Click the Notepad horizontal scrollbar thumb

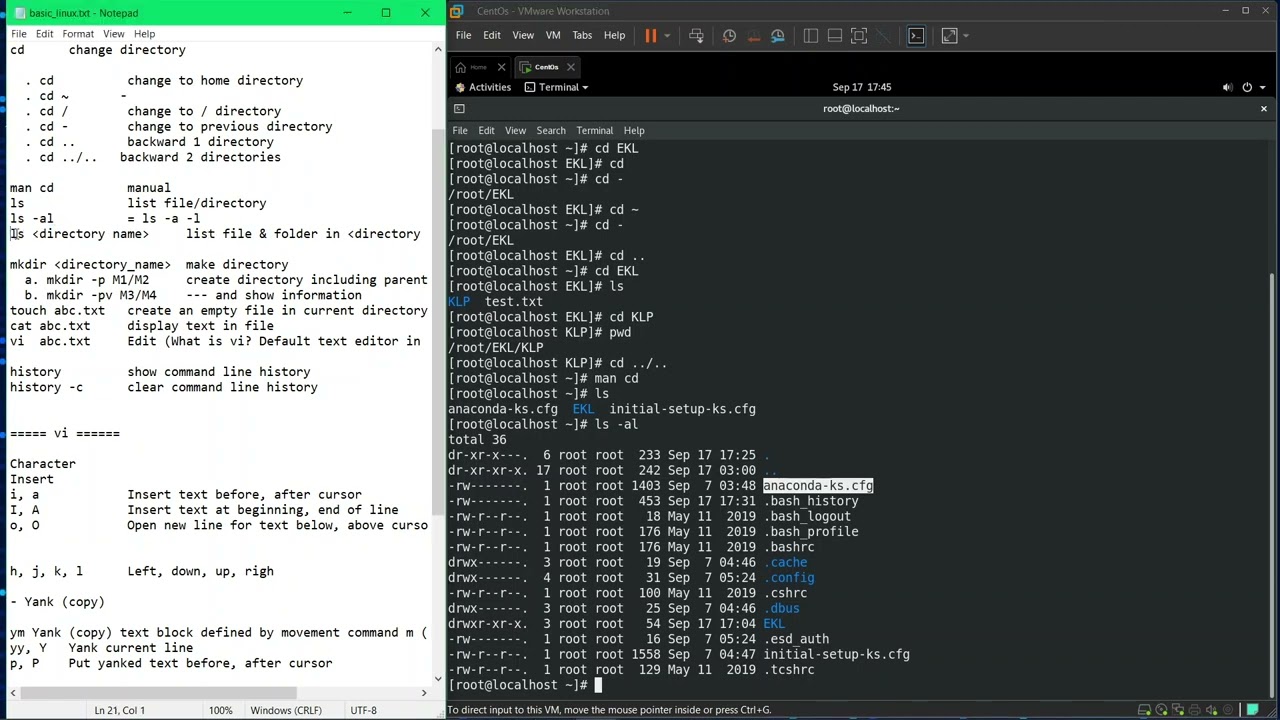click(158, 692)
